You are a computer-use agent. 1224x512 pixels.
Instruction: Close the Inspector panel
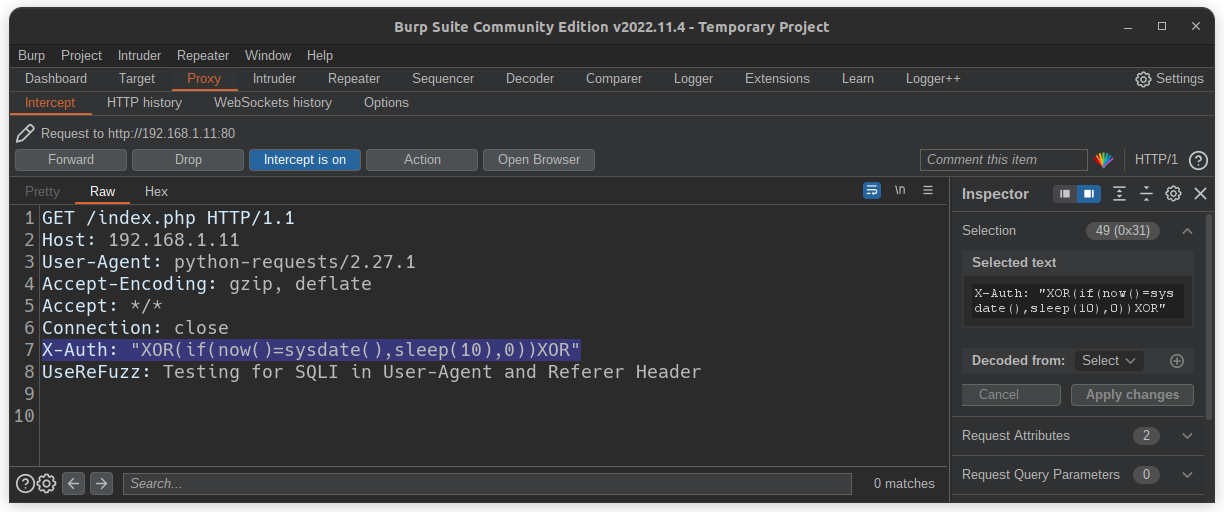(x=1201, y=194)
